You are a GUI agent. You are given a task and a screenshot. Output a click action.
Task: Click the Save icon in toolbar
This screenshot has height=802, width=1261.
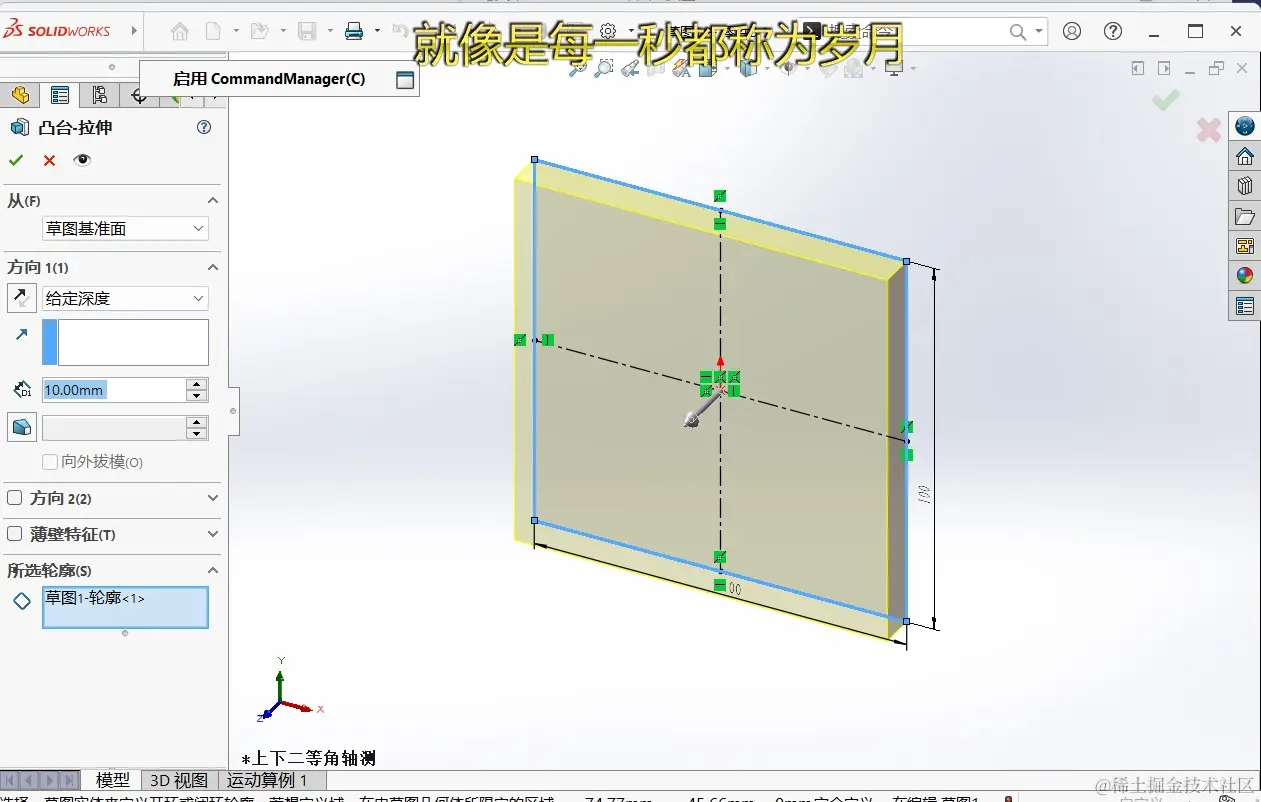point(307,32)
